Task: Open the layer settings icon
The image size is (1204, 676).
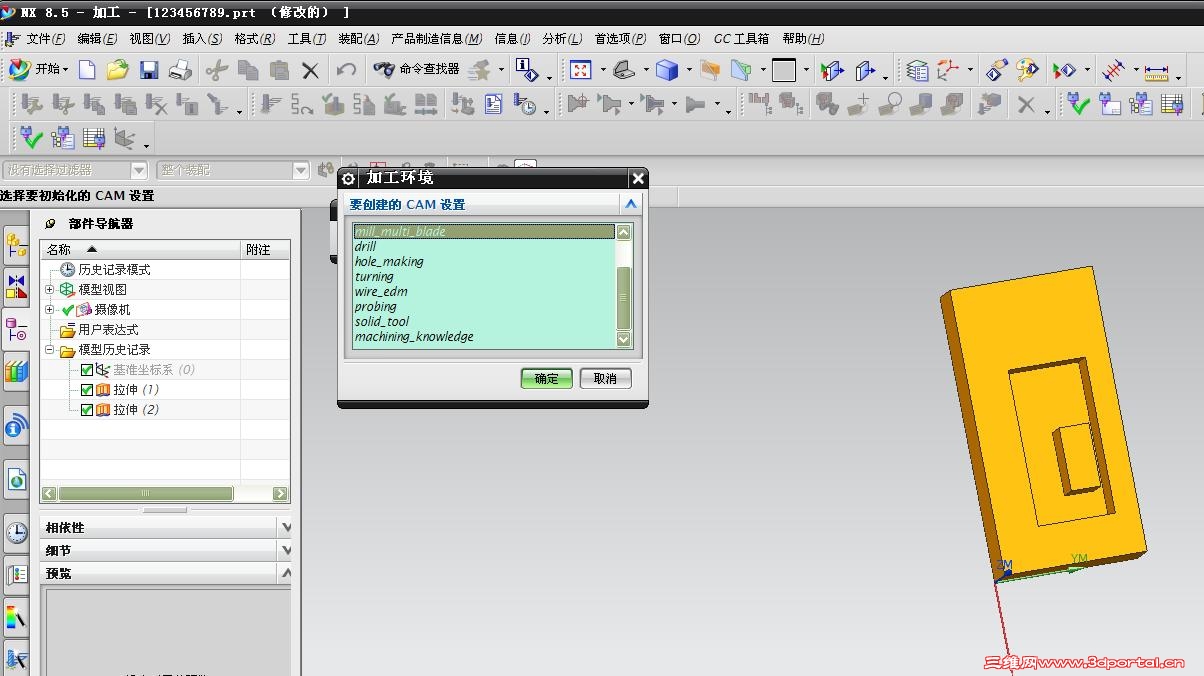Action: click(917, 70)
